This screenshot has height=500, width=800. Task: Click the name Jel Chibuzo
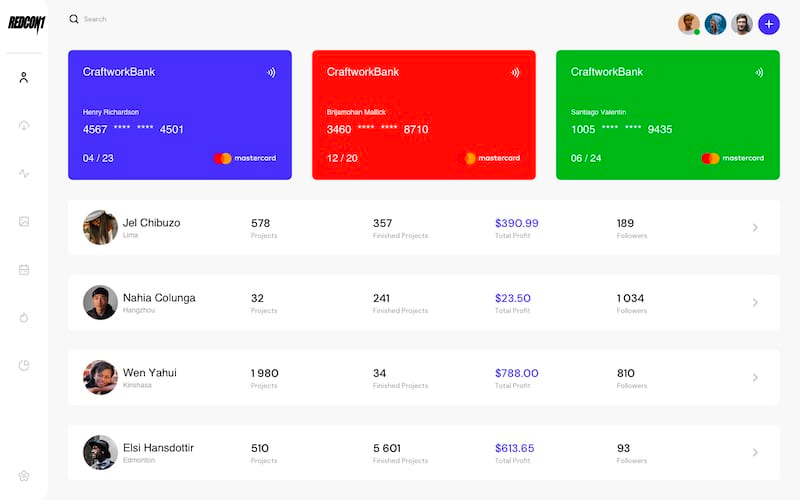point(152,223)
